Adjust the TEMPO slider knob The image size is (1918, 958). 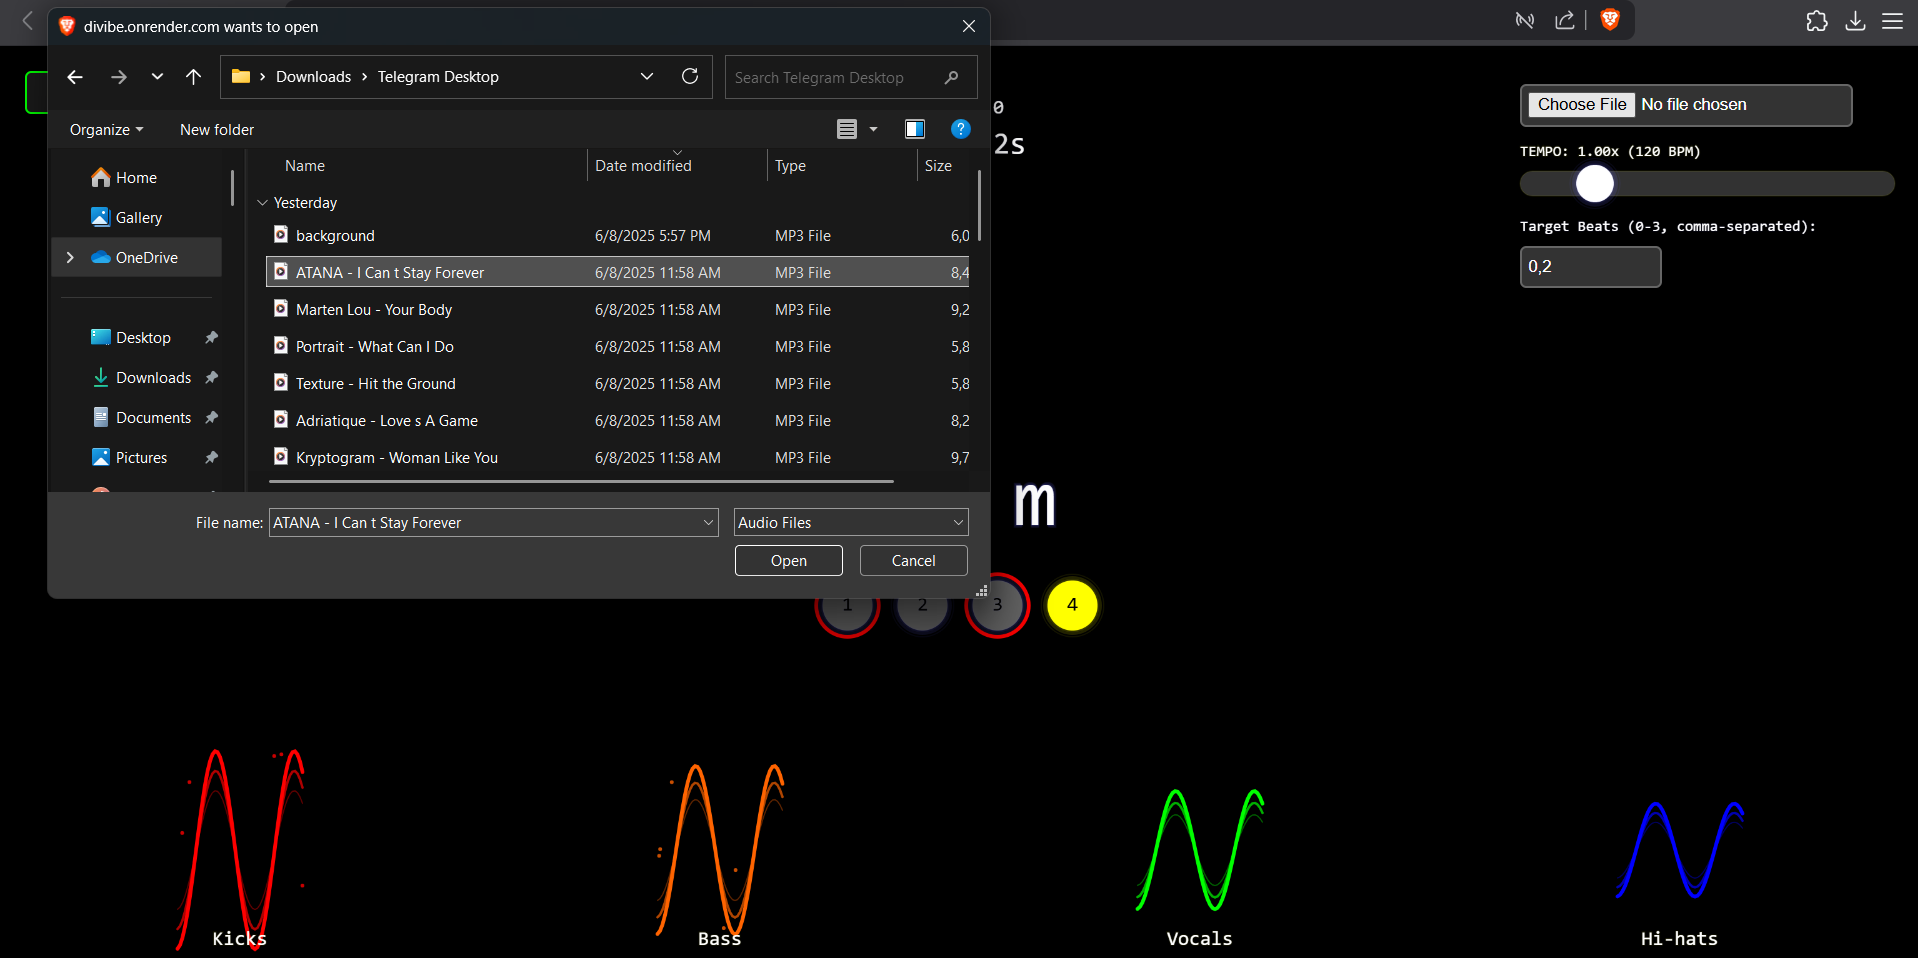[x=1595, y=184]
